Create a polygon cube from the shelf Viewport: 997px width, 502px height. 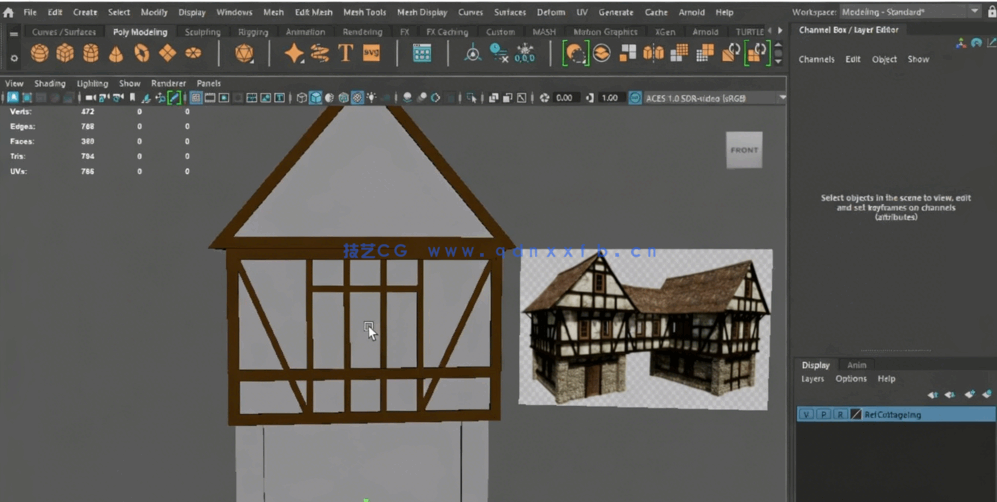(65, 53)
